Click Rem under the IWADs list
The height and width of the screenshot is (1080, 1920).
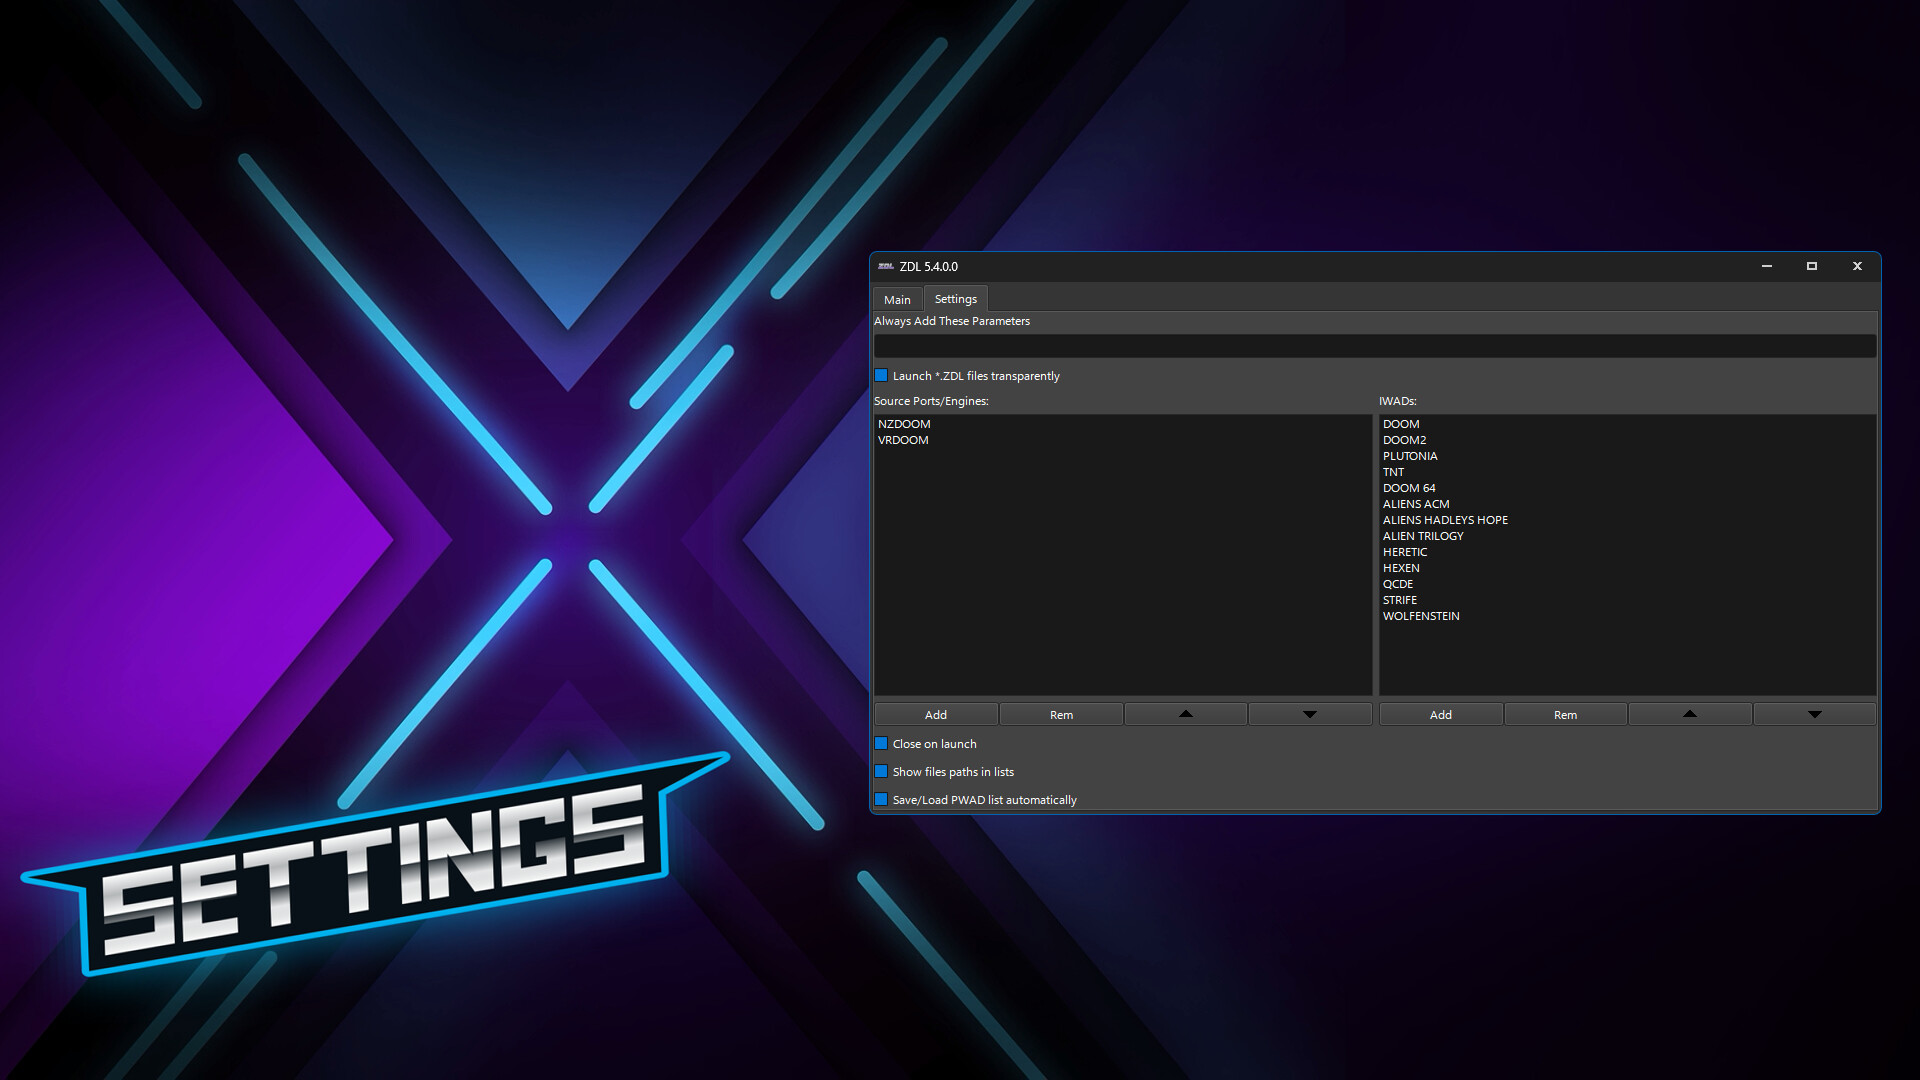point(1564,714)
